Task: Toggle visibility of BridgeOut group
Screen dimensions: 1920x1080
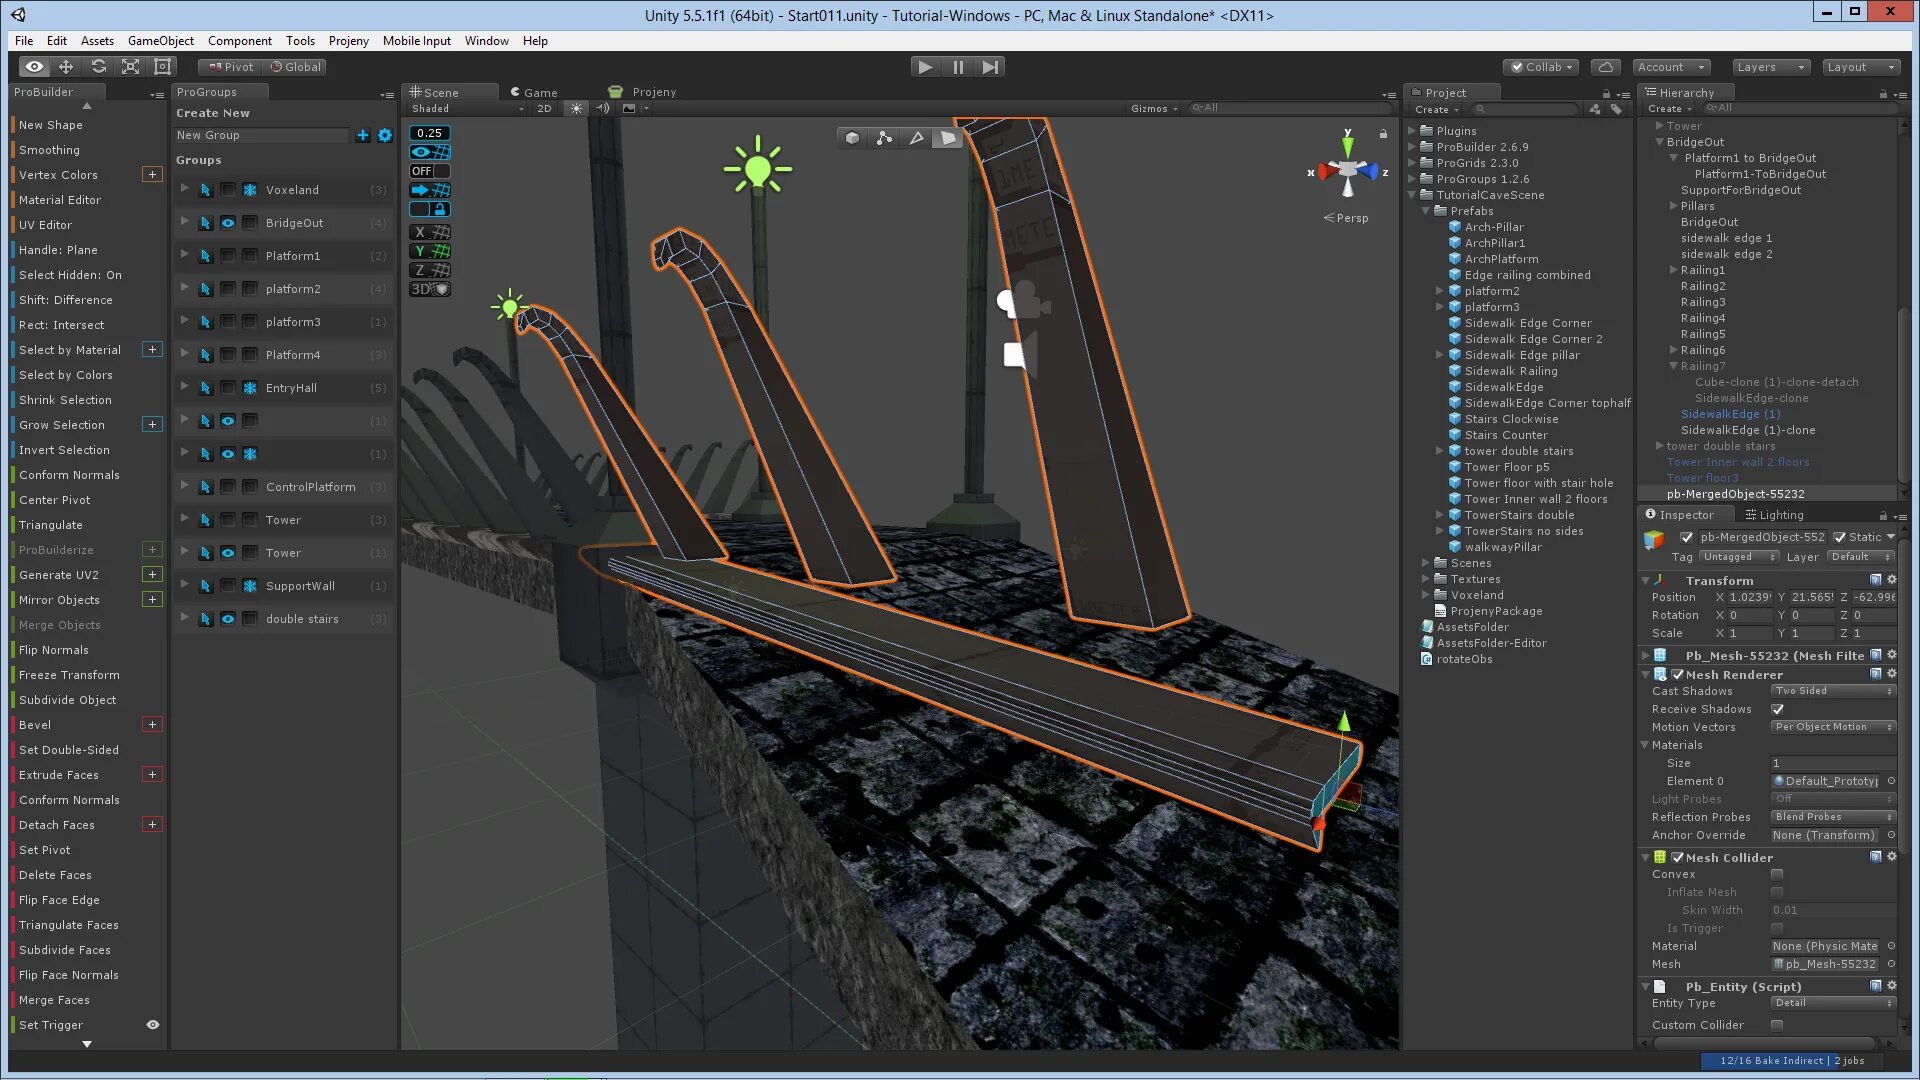Action: pyautogui.click(x=228, y=223)
